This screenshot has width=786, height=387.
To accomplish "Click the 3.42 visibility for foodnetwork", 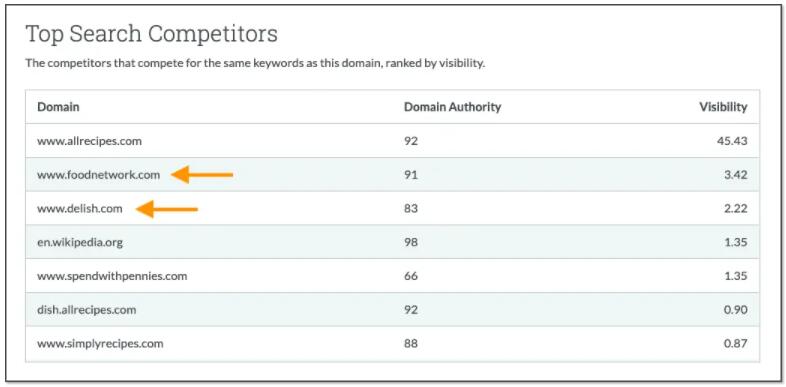I will click(x=735, y=175).
